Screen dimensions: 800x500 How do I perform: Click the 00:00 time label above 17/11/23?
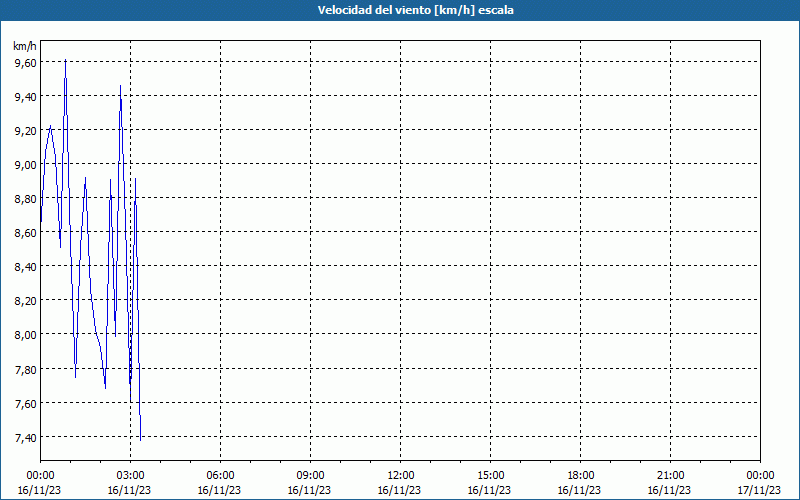[760, 476]
